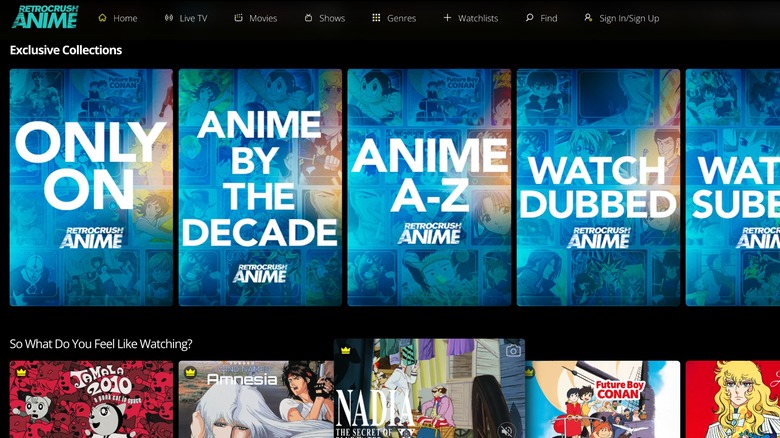Click the RetroCrush Anime header logo
The width and height of the screenshot is (780, 438).
pyautogui.click(x=45, y=17)
